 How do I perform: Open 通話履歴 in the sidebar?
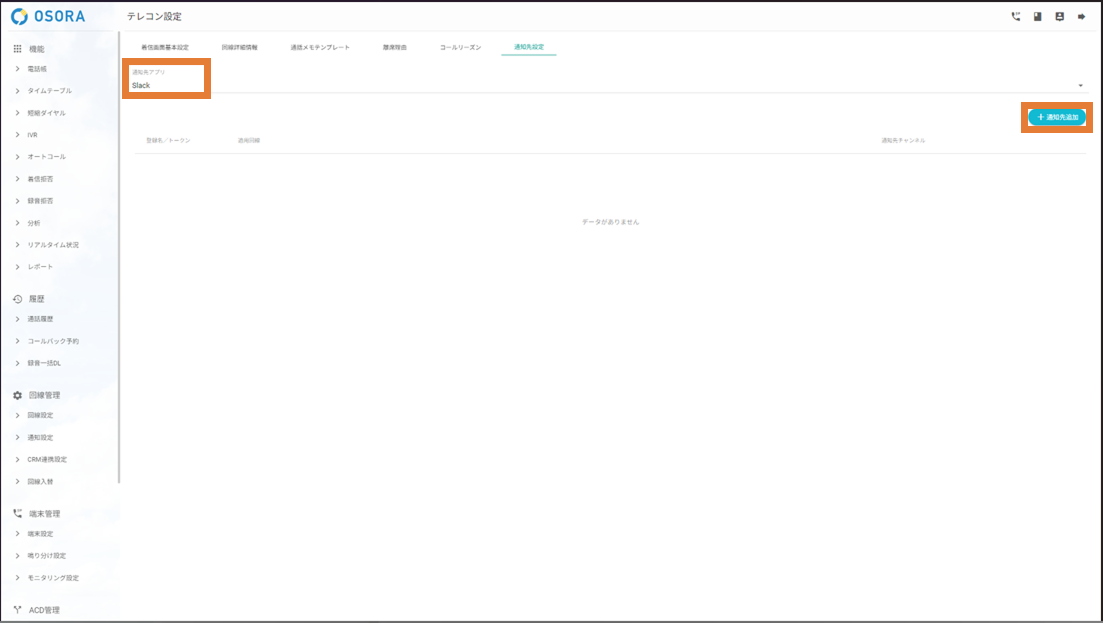coord(40,319)
